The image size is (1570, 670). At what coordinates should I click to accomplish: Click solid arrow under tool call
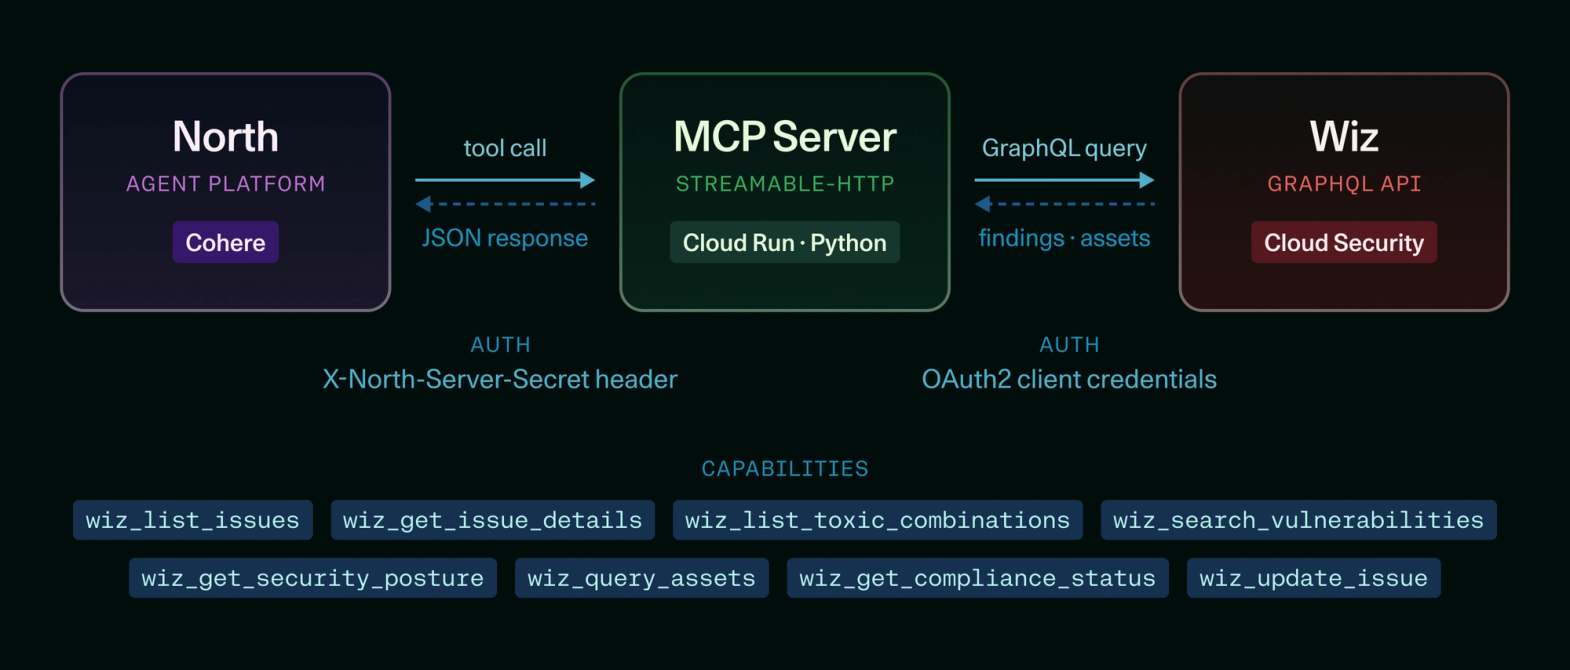click(505, 180)
